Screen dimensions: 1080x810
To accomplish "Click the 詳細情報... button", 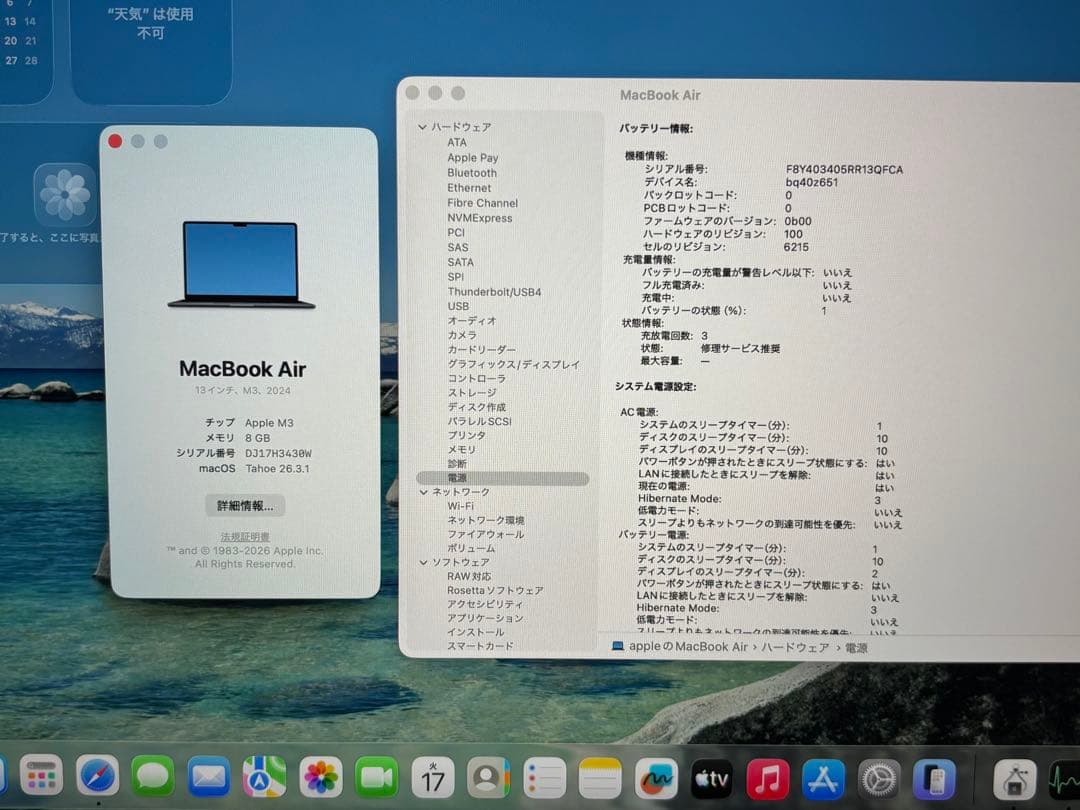I will click(245, 506).
